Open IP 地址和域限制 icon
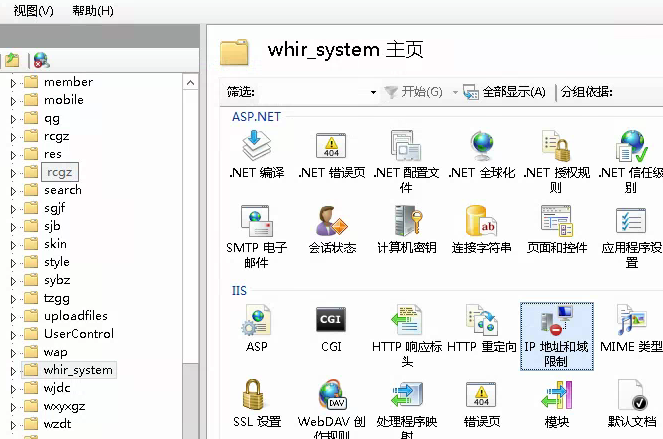Image resolution: width=663 pixels, height=439 pixels. 557,321
